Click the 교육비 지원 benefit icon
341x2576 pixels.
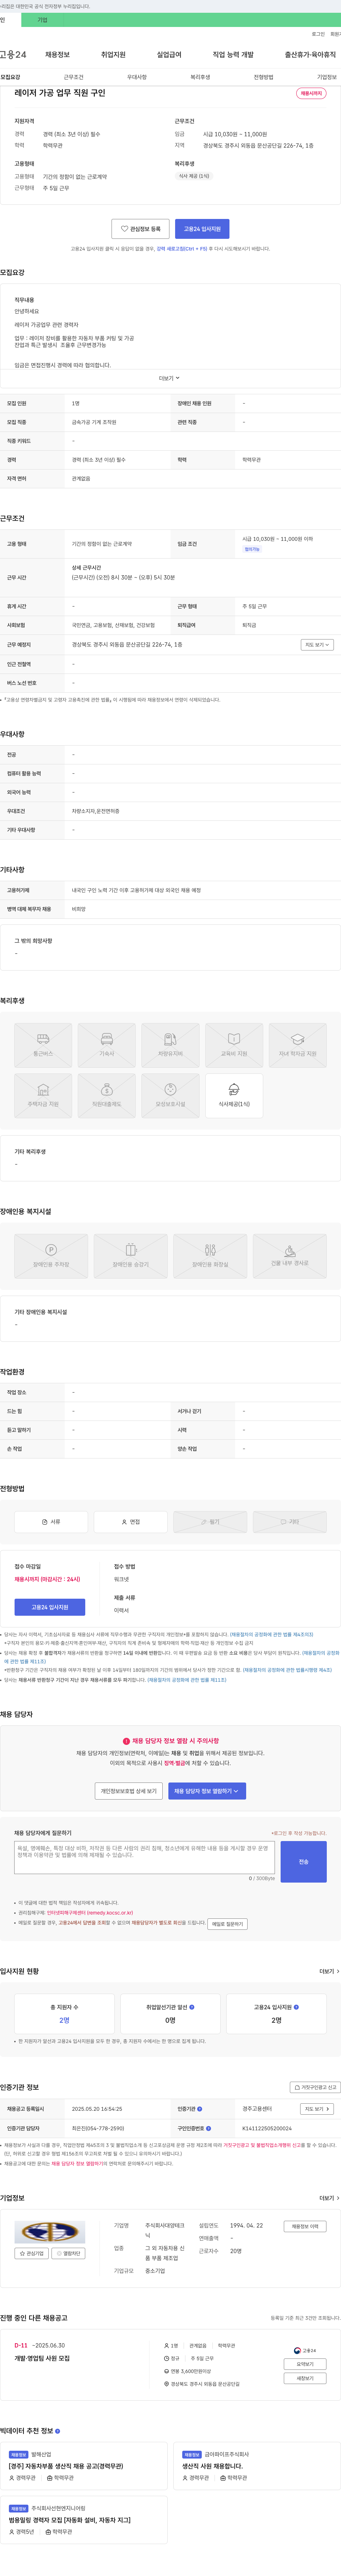coord(234,1045)
